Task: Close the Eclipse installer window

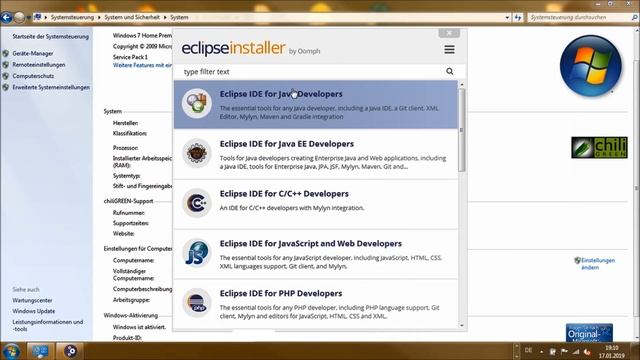Action: point(449,33)
